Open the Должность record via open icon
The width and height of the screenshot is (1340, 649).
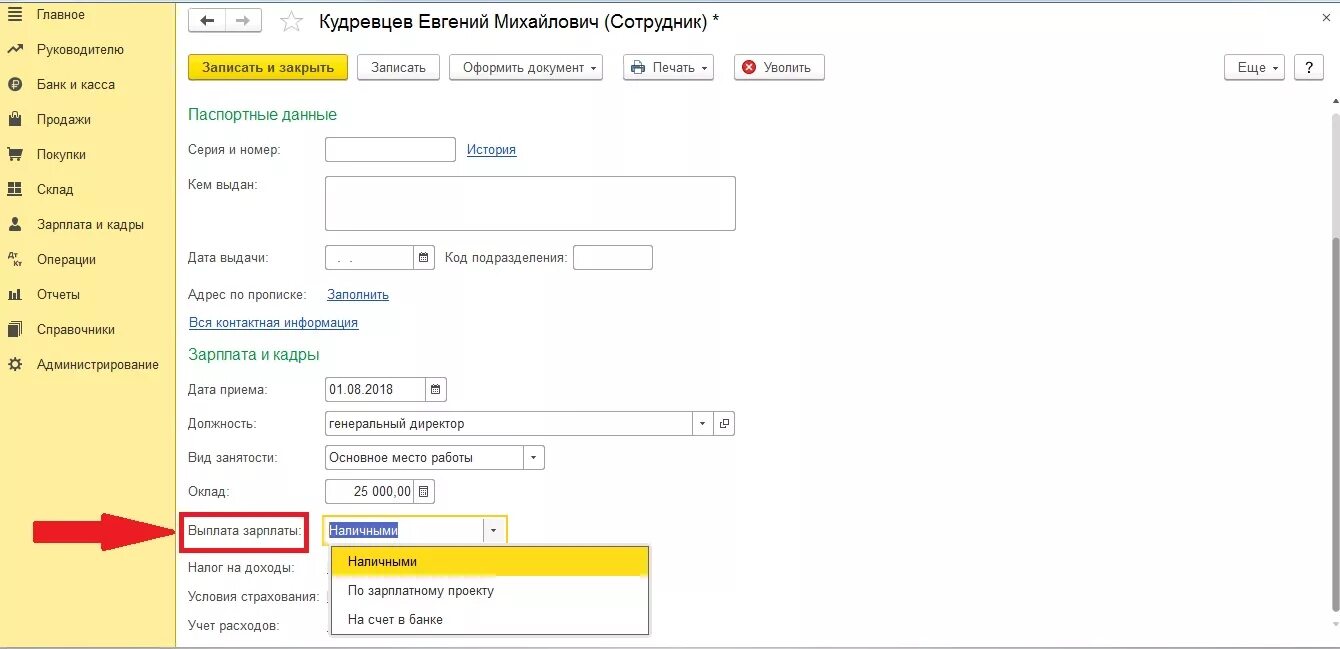click(x=725, y=423)
